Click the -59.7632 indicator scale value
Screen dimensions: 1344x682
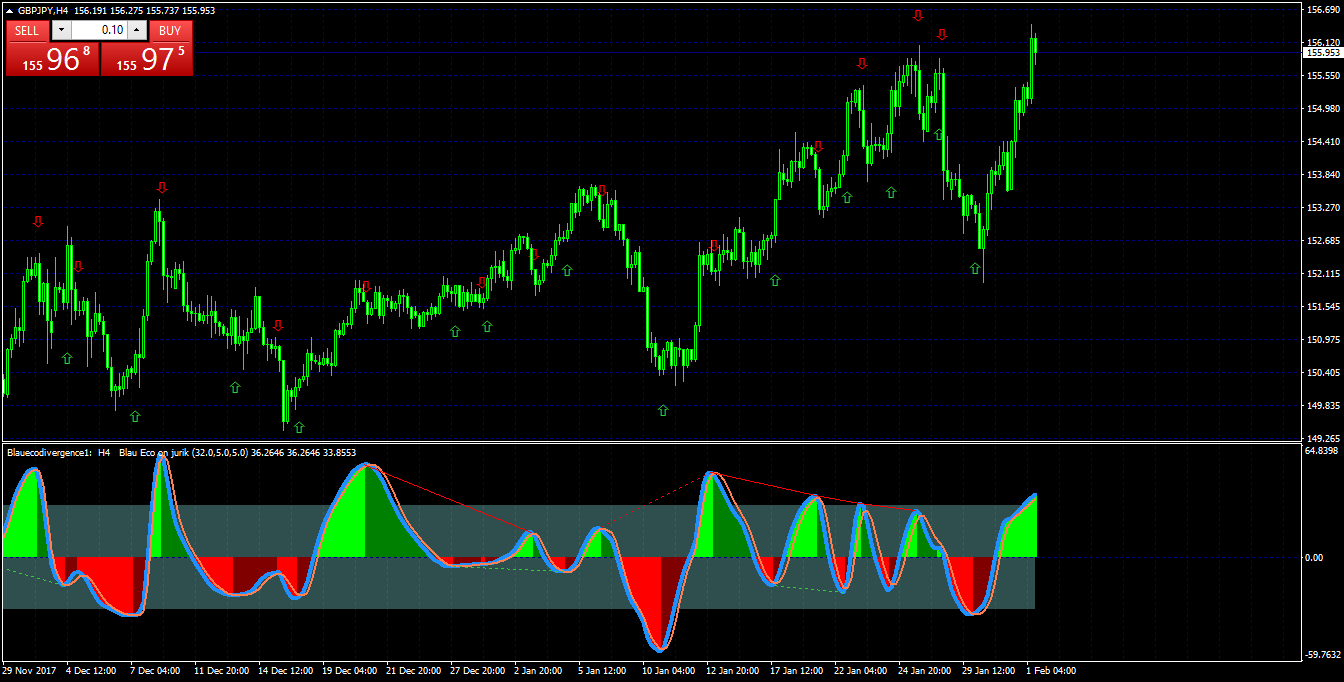click(1322, 655)
